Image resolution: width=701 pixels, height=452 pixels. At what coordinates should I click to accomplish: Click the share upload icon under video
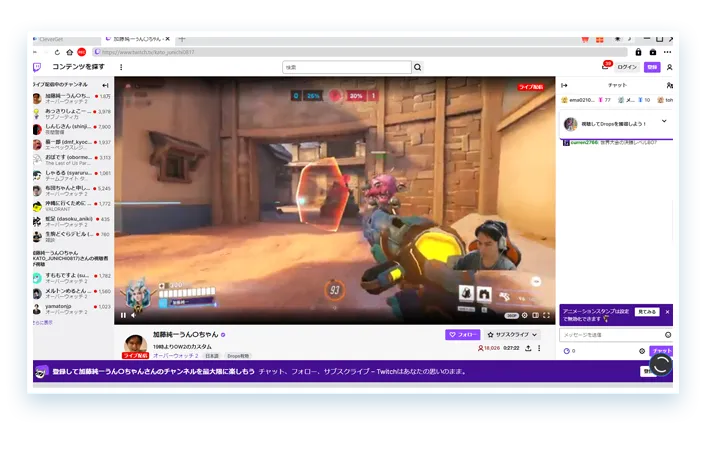coord(528,348)
